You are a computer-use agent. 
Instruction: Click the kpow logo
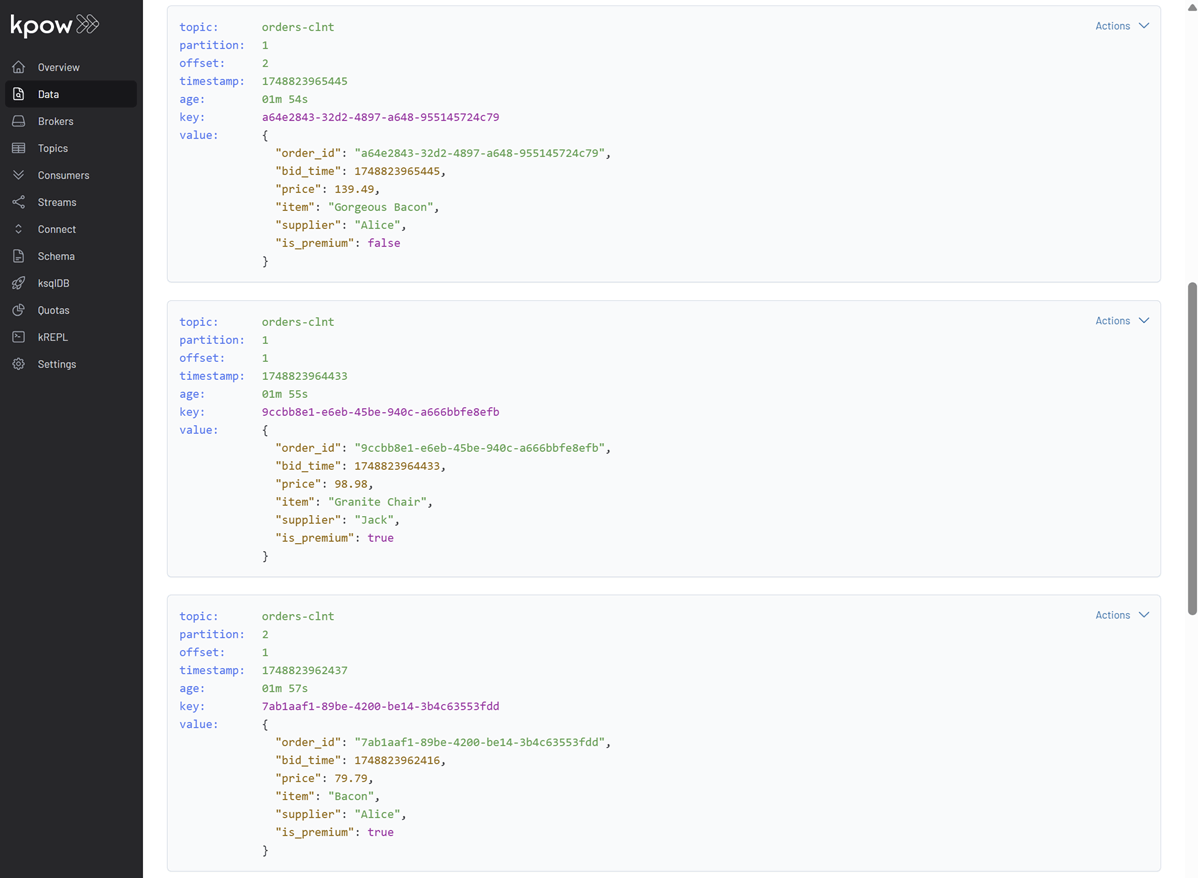[x=54, y=25]
